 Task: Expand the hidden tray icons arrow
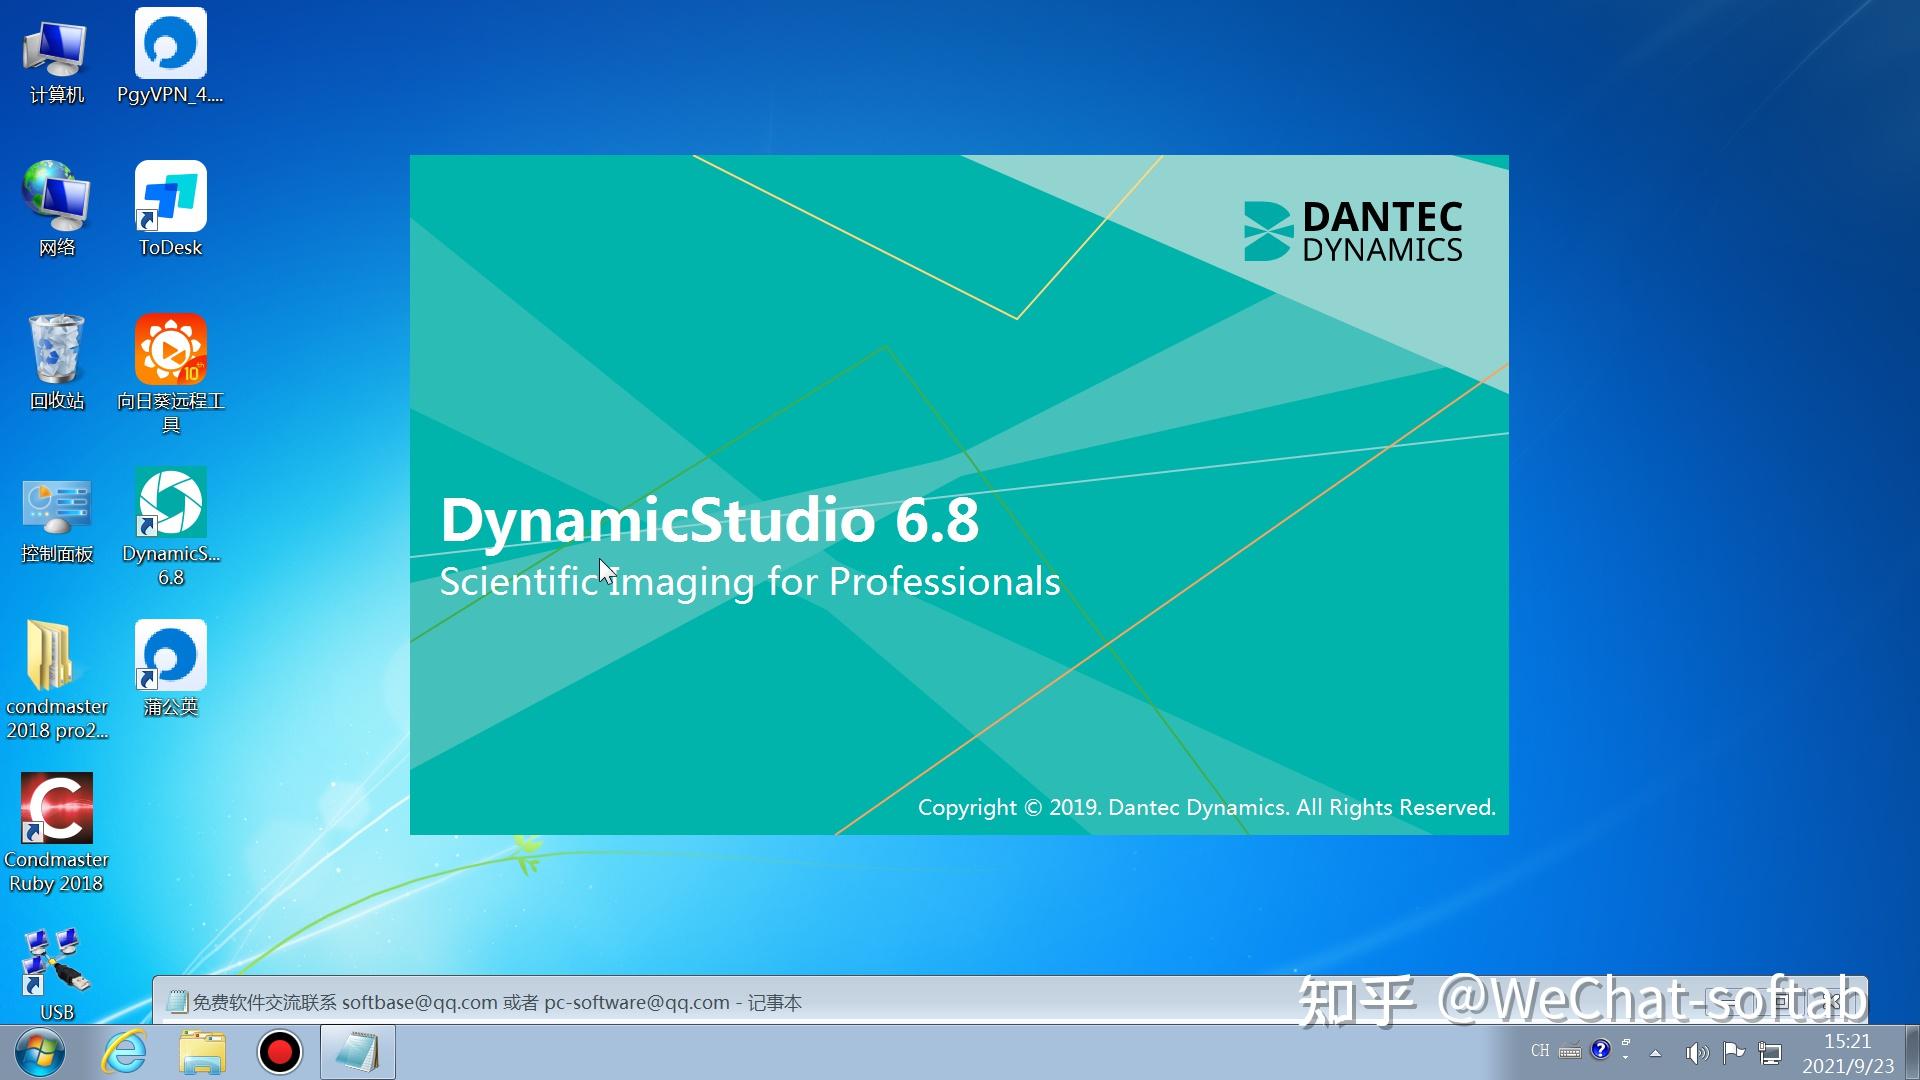click(x=1657, y=1052)
